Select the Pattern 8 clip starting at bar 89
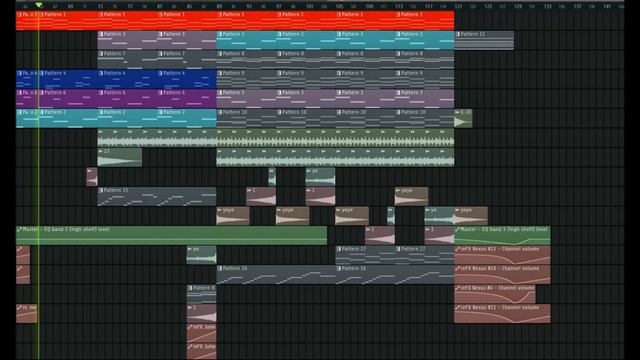Image resolution: width=640 pixels, height=360 pixels. pos(246,60)
